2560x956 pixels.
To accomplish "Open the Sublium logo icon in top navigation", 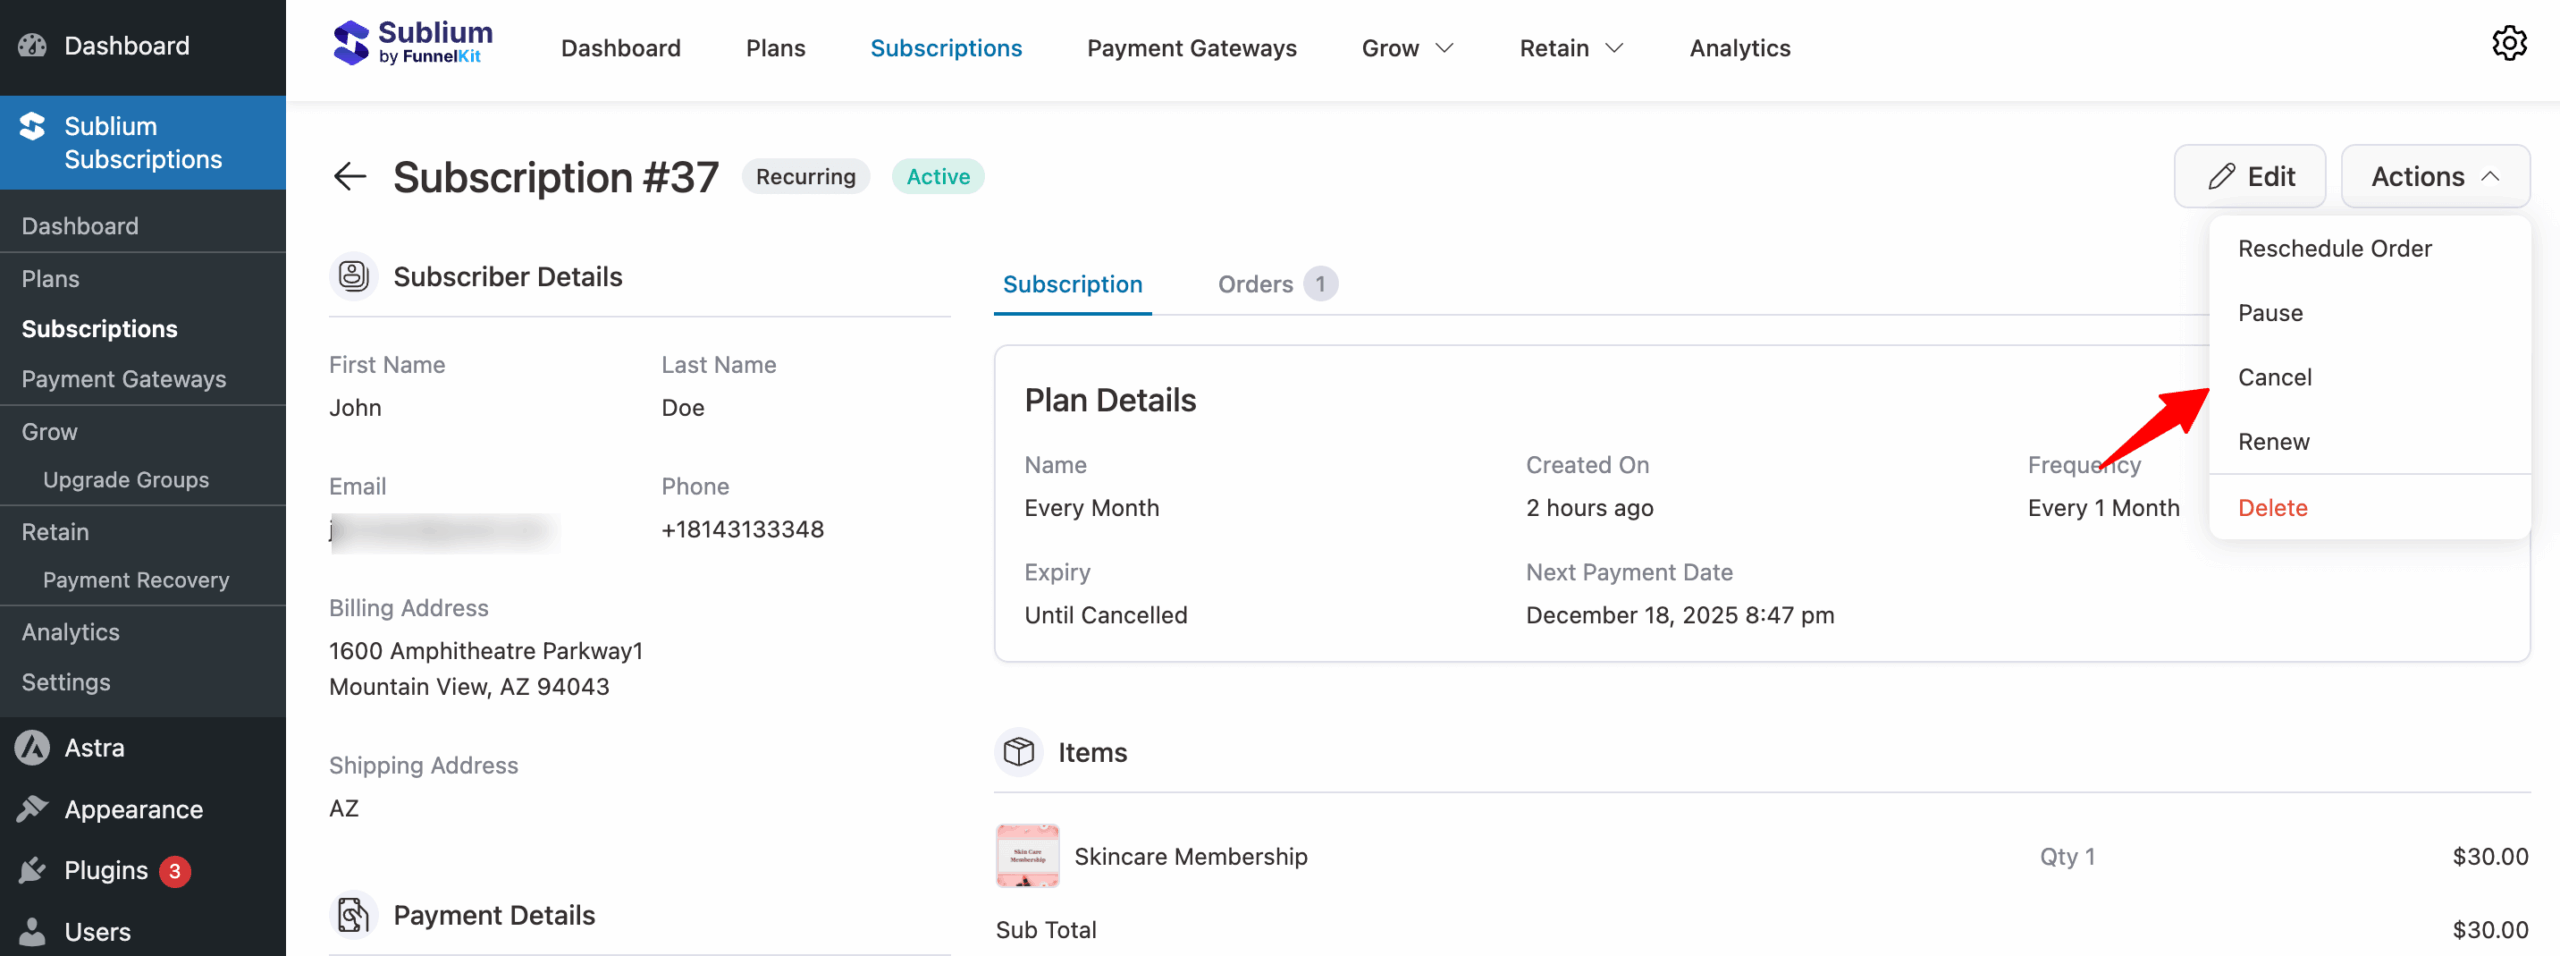I will pos(352,42).
